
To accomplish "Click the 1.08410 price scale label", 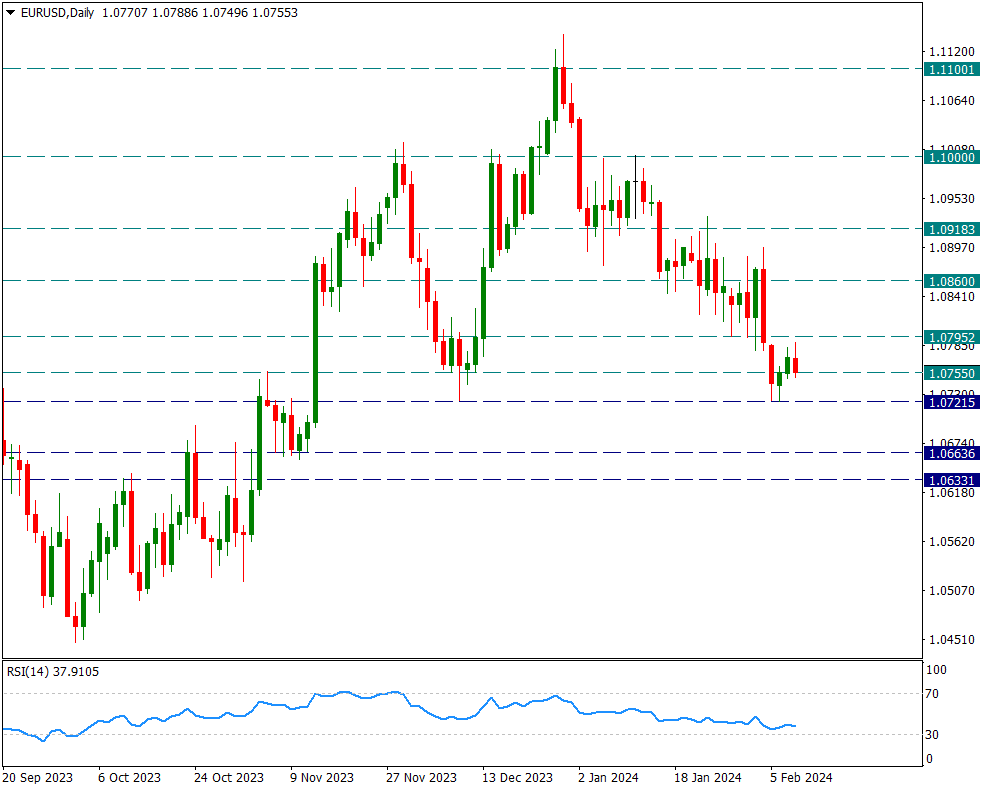I will 952,297.
